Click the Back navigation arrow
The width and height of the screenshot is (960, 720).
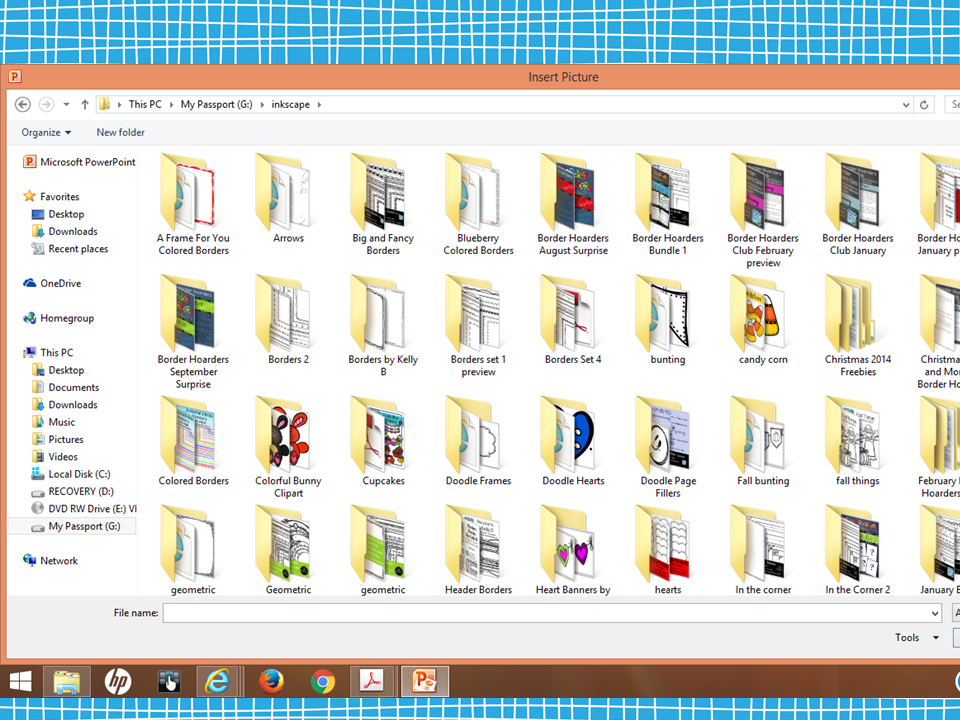click(22, 104)
